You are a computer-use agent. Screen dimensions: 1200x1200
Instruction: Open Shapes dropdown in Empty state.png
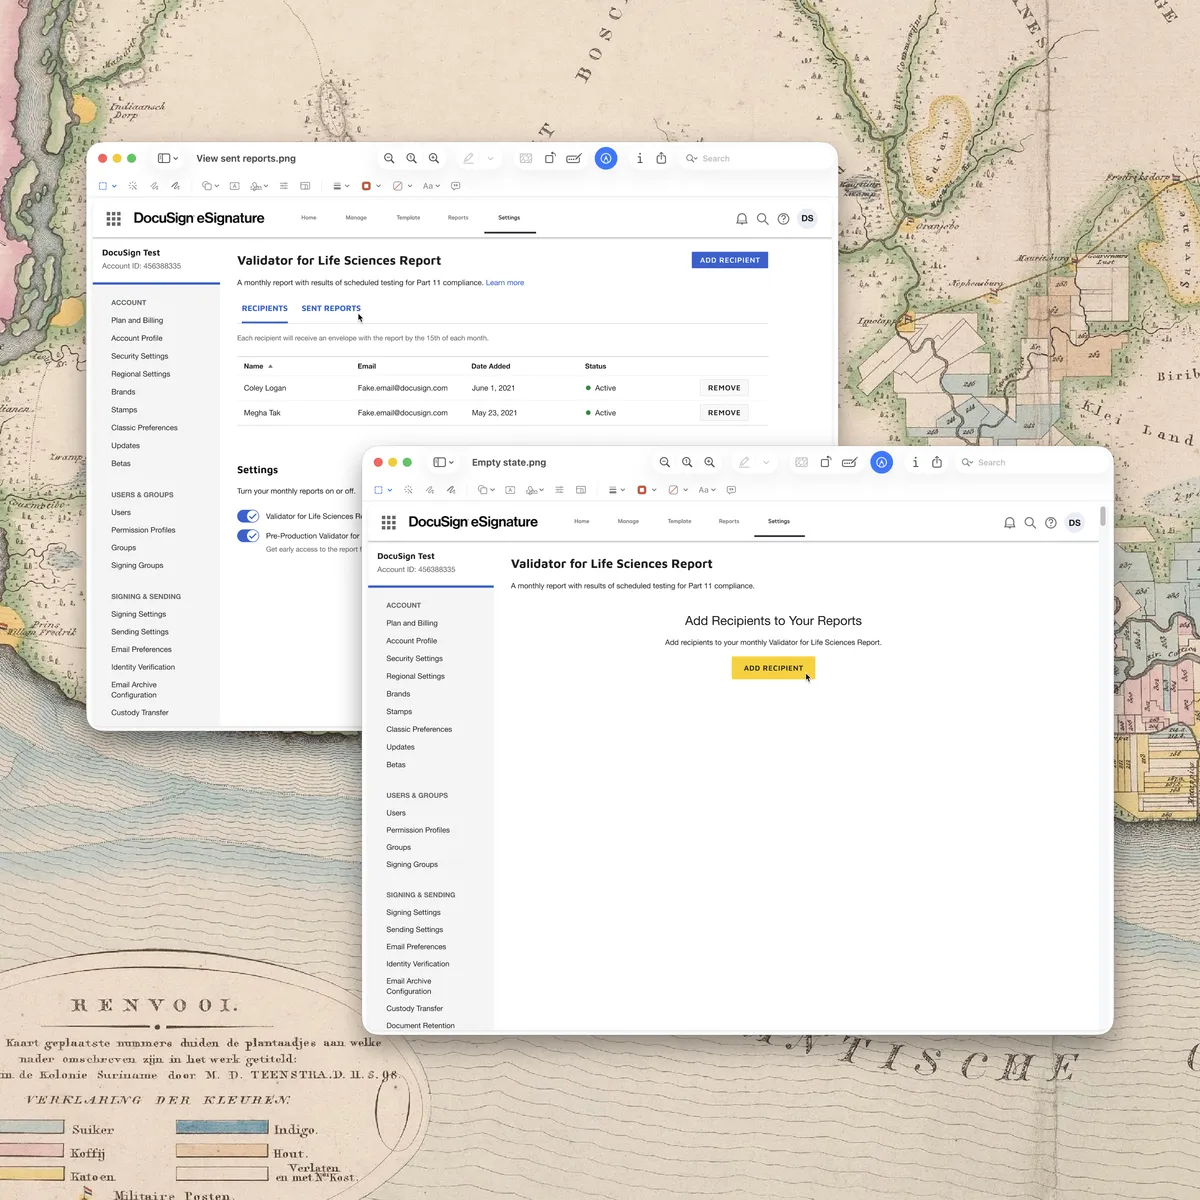pos(485,490)
